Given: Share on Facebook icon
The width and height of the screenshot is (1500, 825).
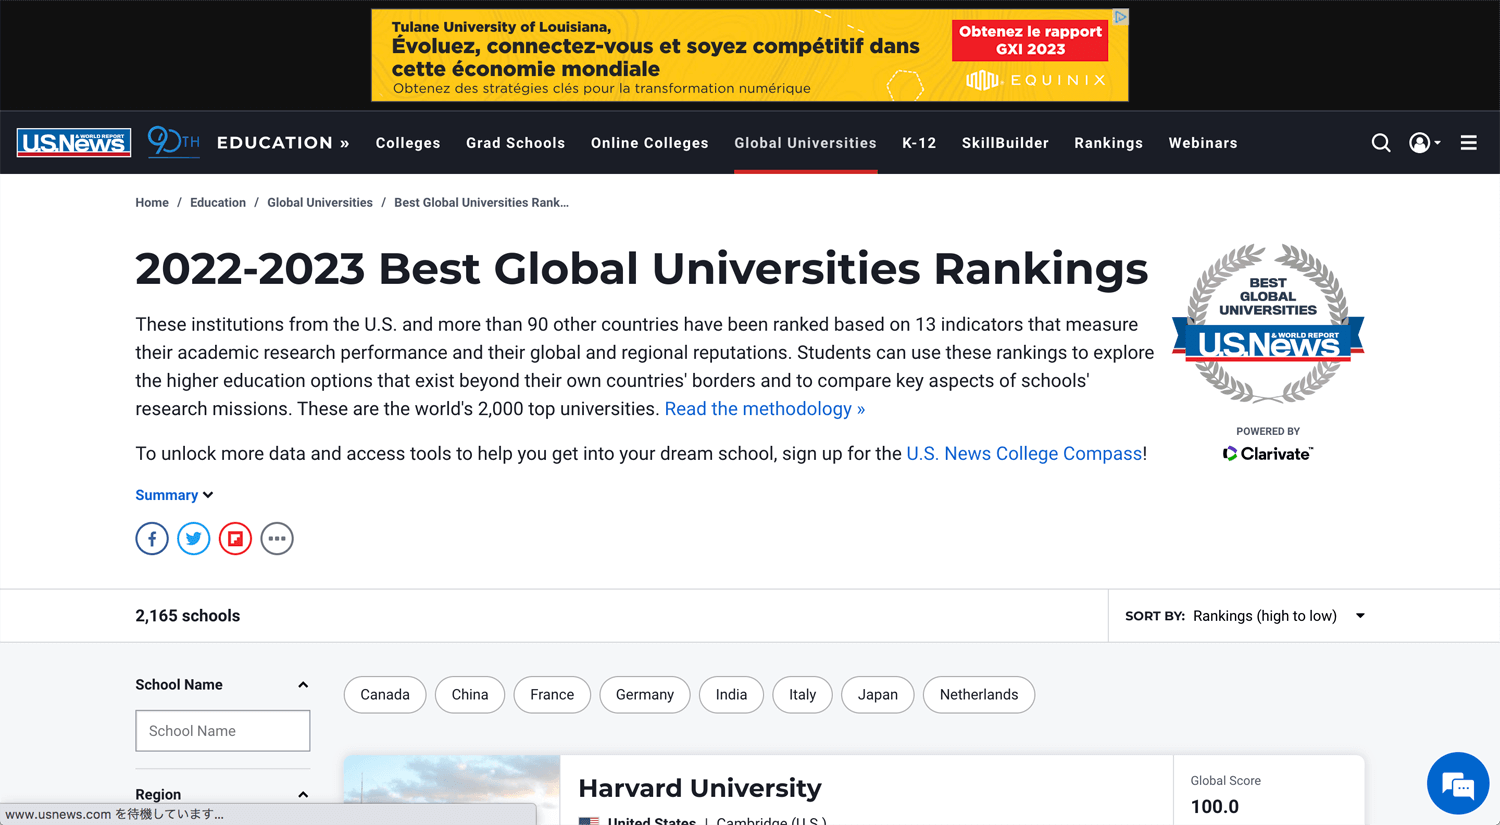Looking at the screenshot, I should point(152,539).
